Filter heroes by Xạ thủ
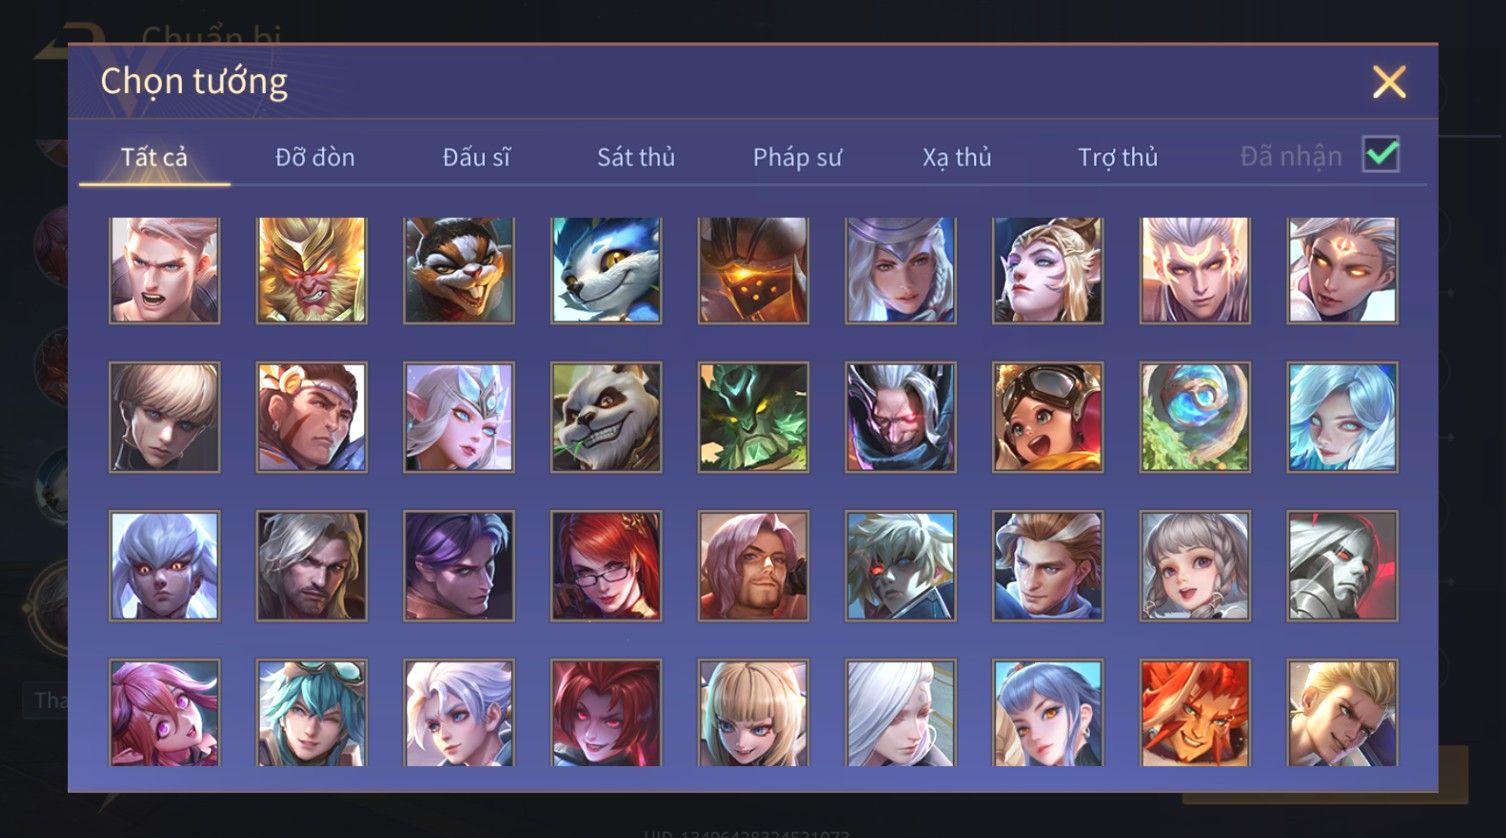 (x=957, y=157)
